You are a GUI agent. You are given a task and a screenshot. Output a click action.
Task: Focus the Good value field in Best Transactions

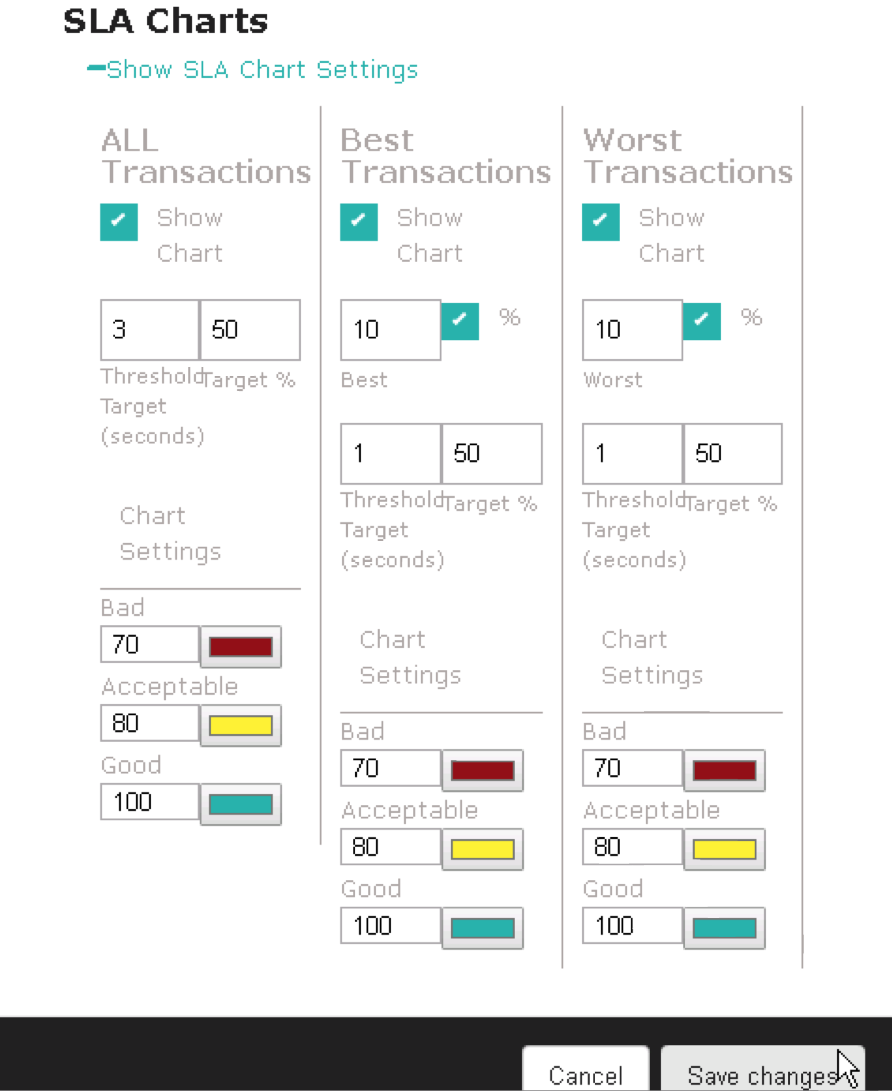click(x=390, y=925)
